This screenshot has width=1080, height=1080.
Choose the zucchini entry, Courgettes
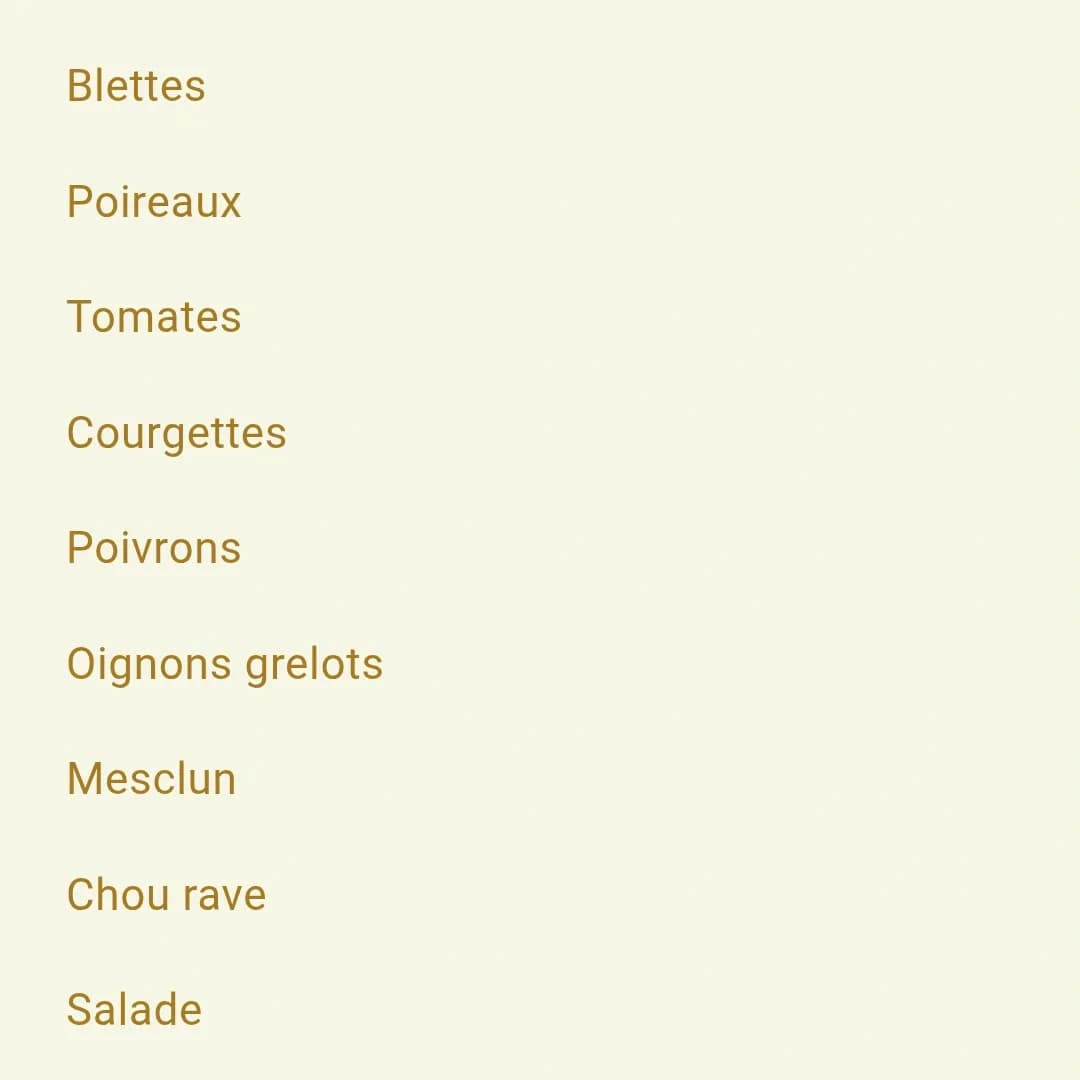[x=176, y=433]
